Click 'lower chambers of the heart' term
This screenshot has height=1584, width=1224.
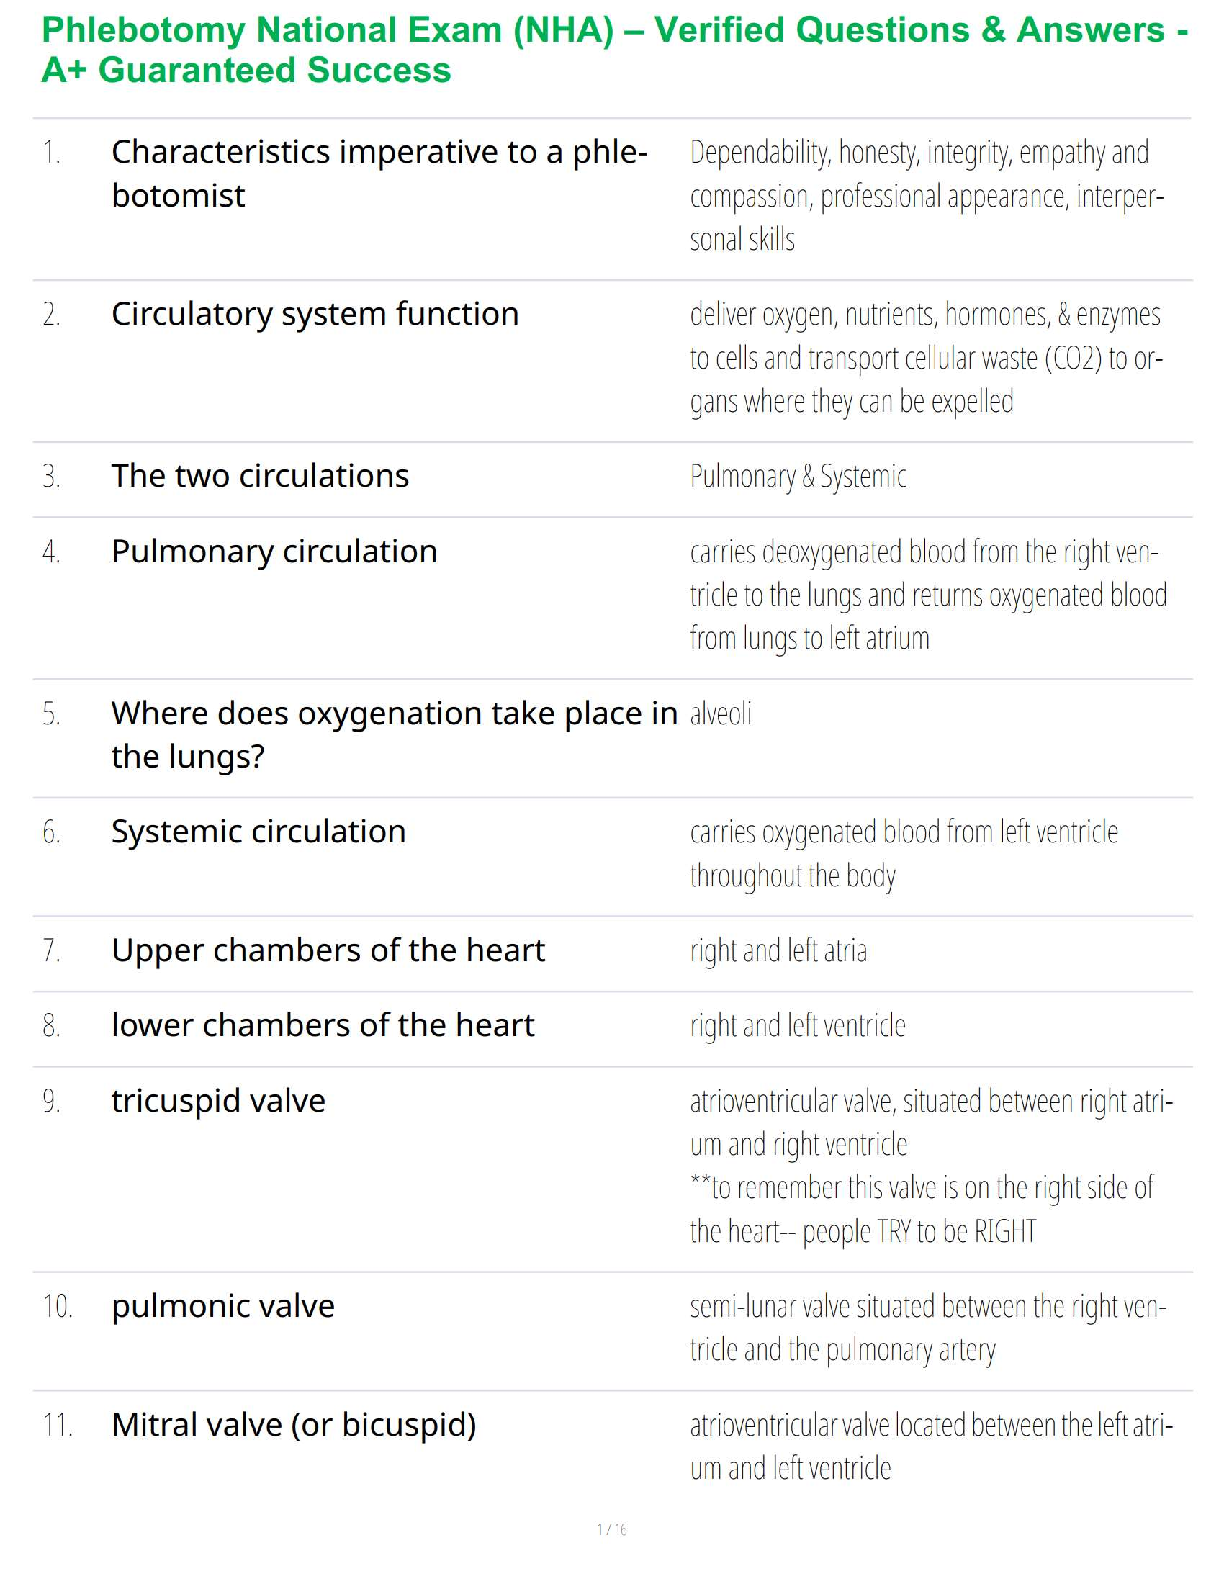(x=322, y=1026)
